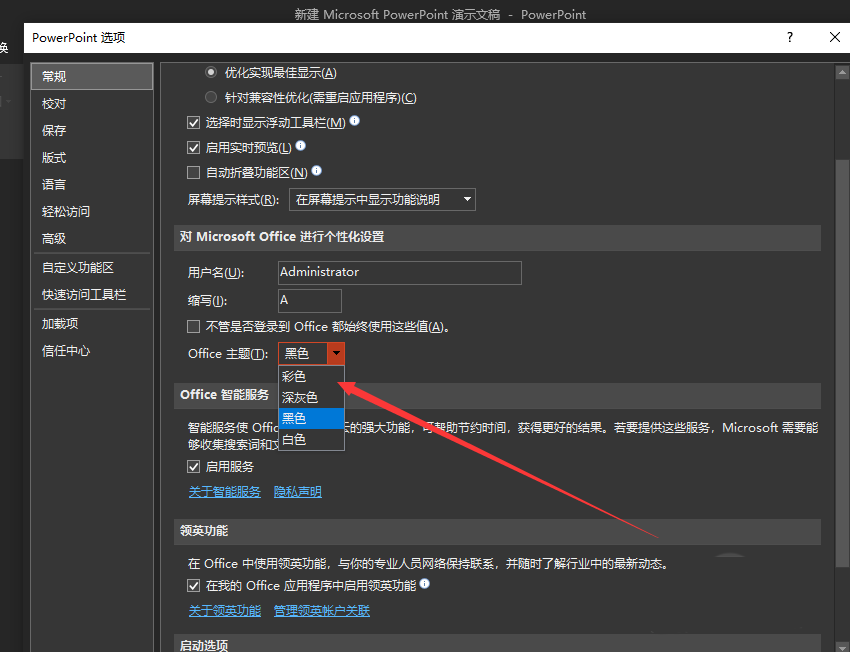850x652 pixels.
Task: Click the vertical scrollbar thumb in options pane
Action: [842, 363]
